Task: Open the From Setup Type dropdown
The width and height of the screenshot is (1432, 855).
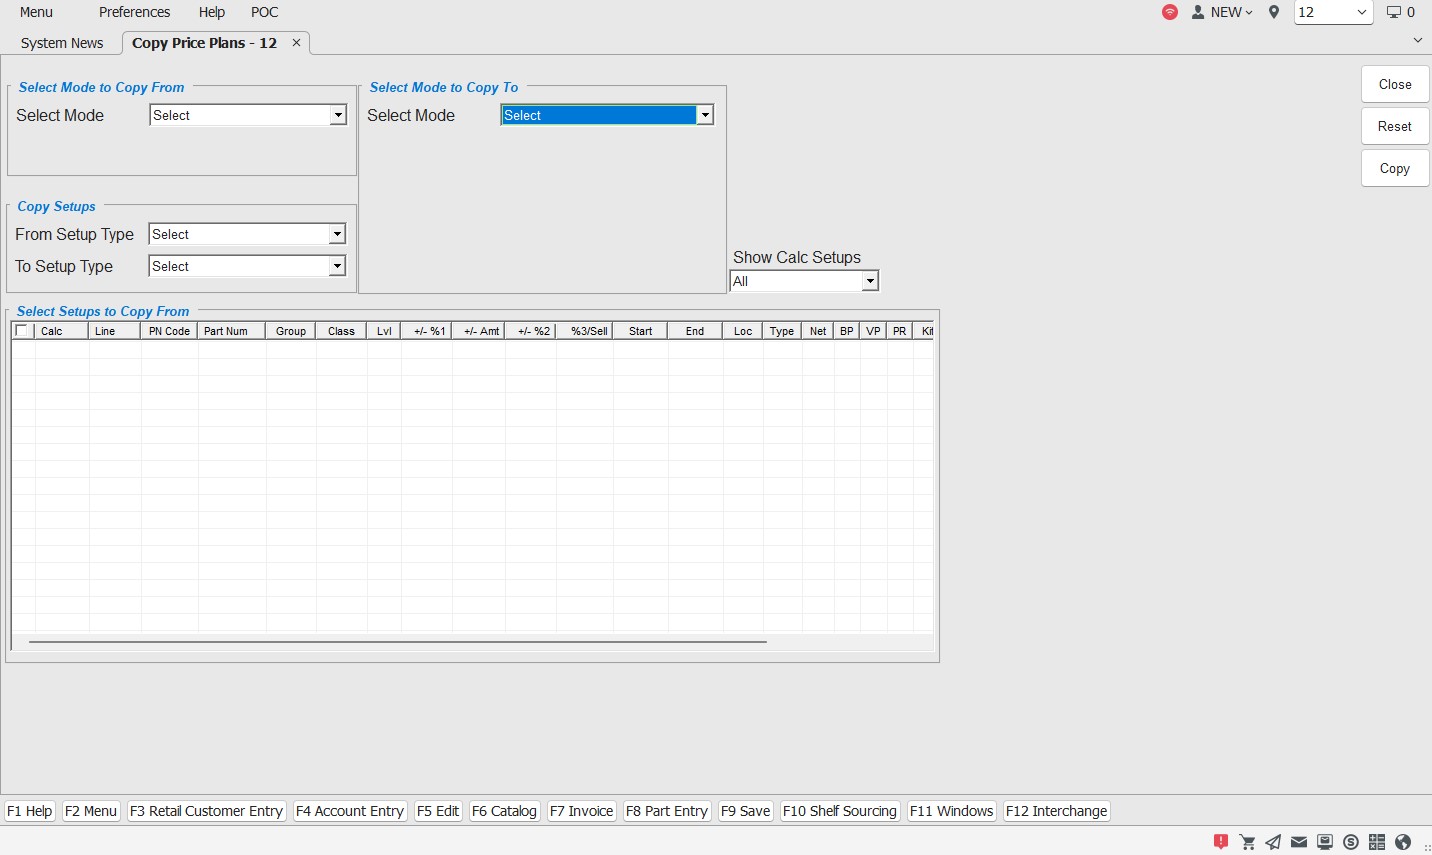Action: click(x=337, y=235)
